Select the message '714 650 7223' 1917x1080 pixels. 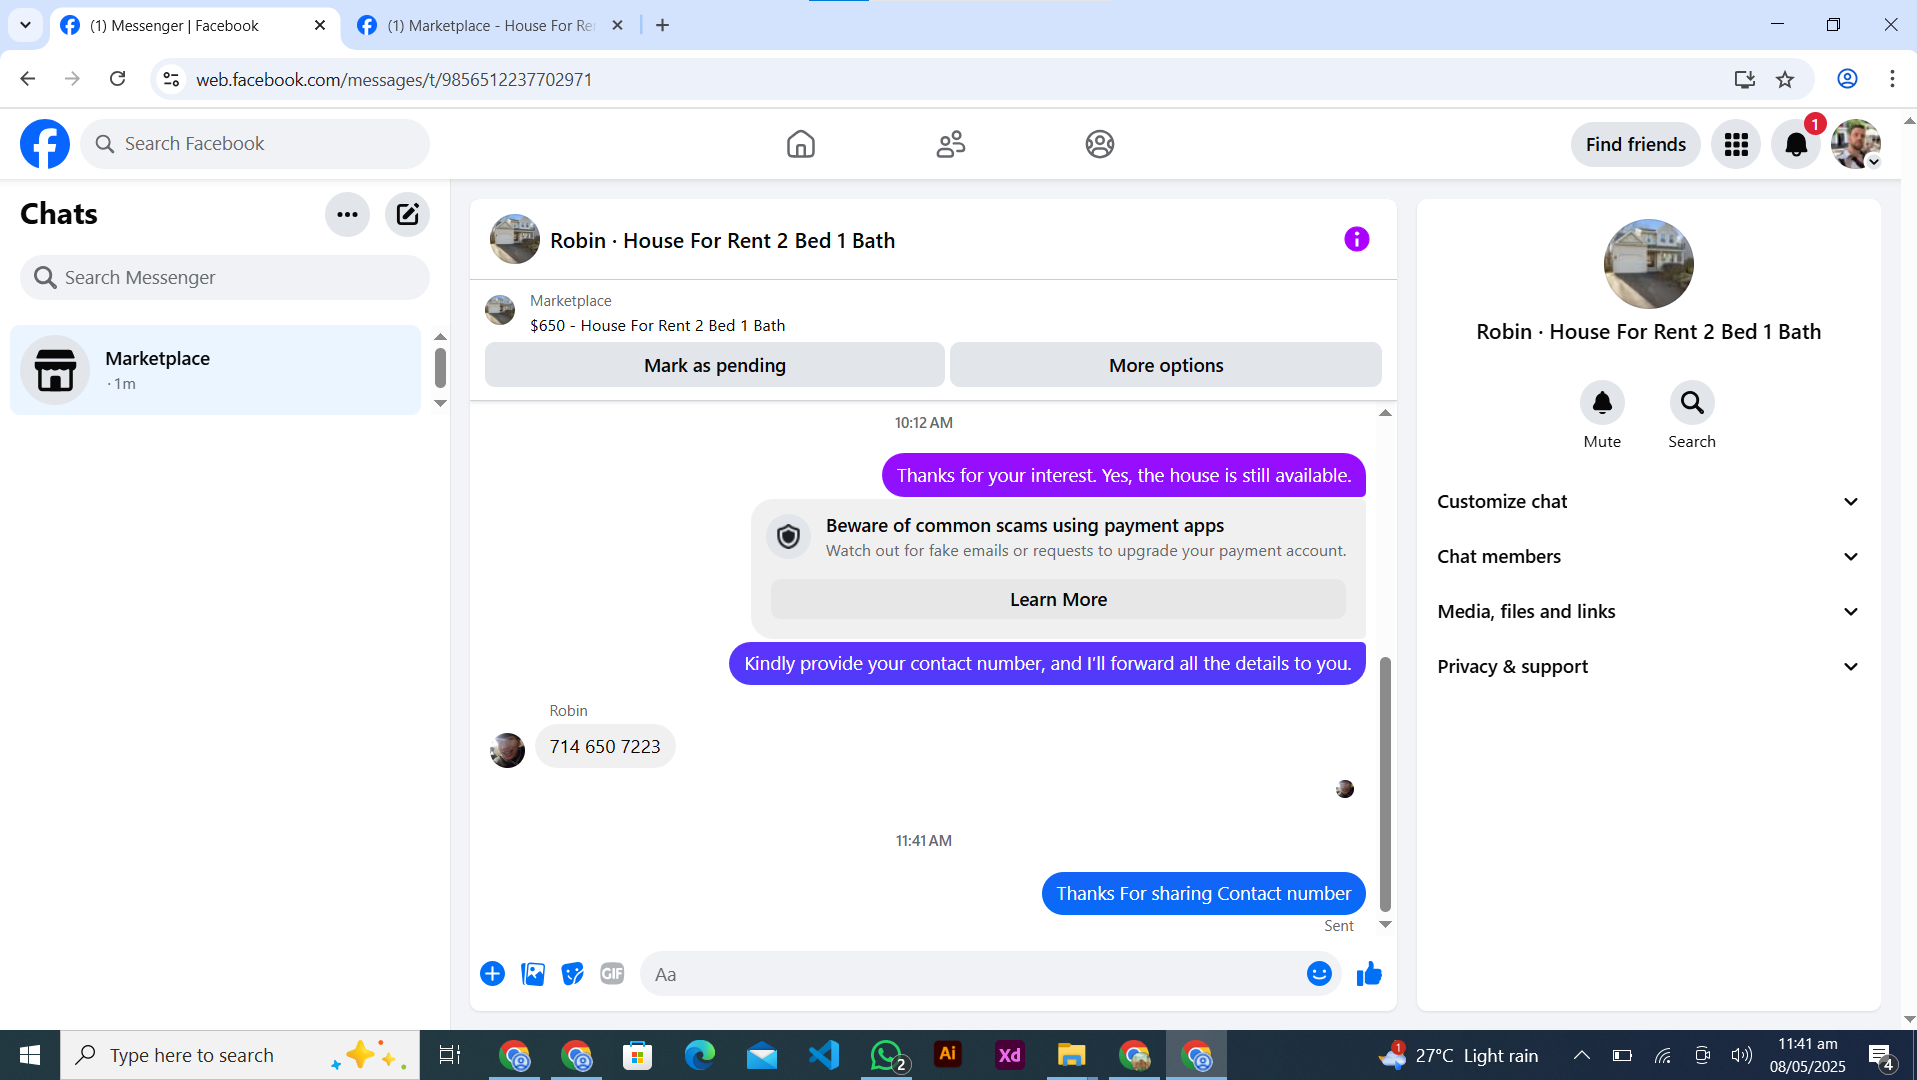pyautogui.click(x=605, y=747)
